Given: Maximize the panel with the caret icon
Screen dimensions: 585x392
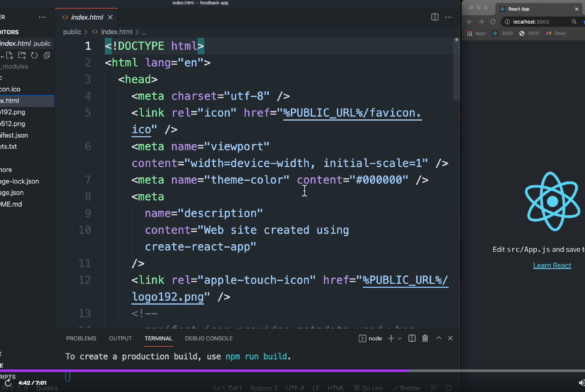Looking at the screenshot, I should coord(439,338).
